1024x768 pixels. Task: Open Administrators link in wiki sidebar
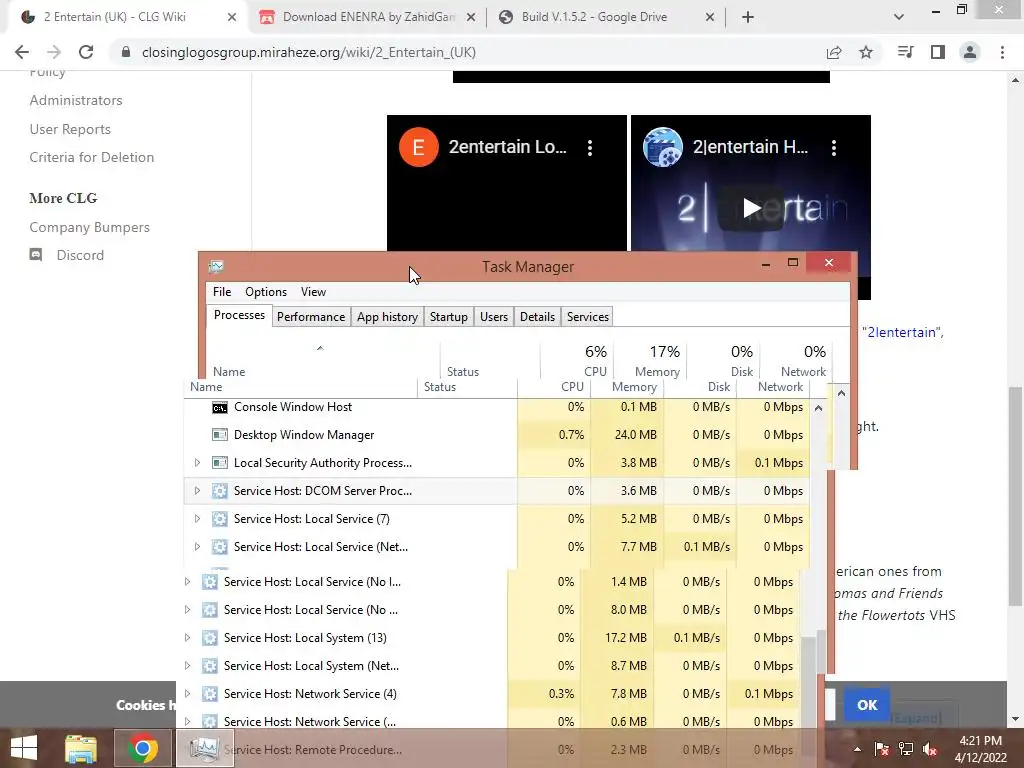(x=76, y=100)
